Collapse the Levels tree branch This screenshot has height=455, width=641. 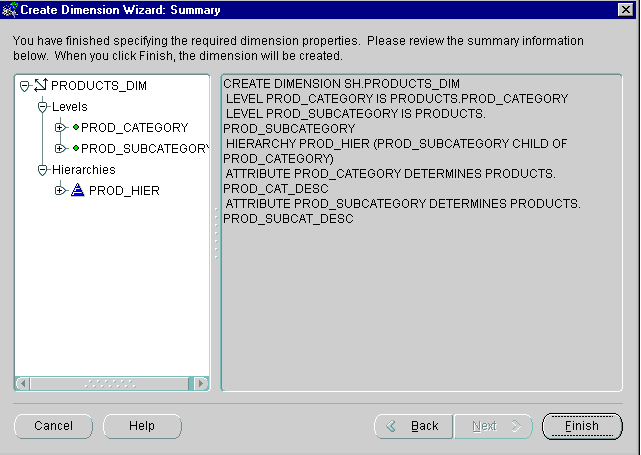[x=42, y=107]
